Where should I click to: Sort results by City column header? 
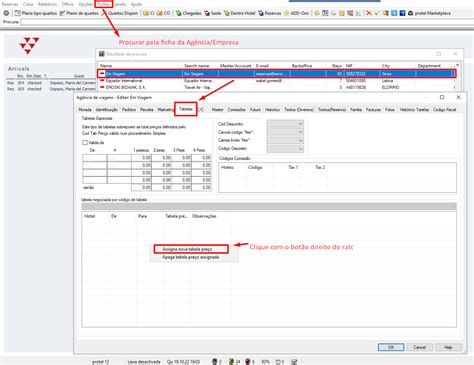(385, 66)
